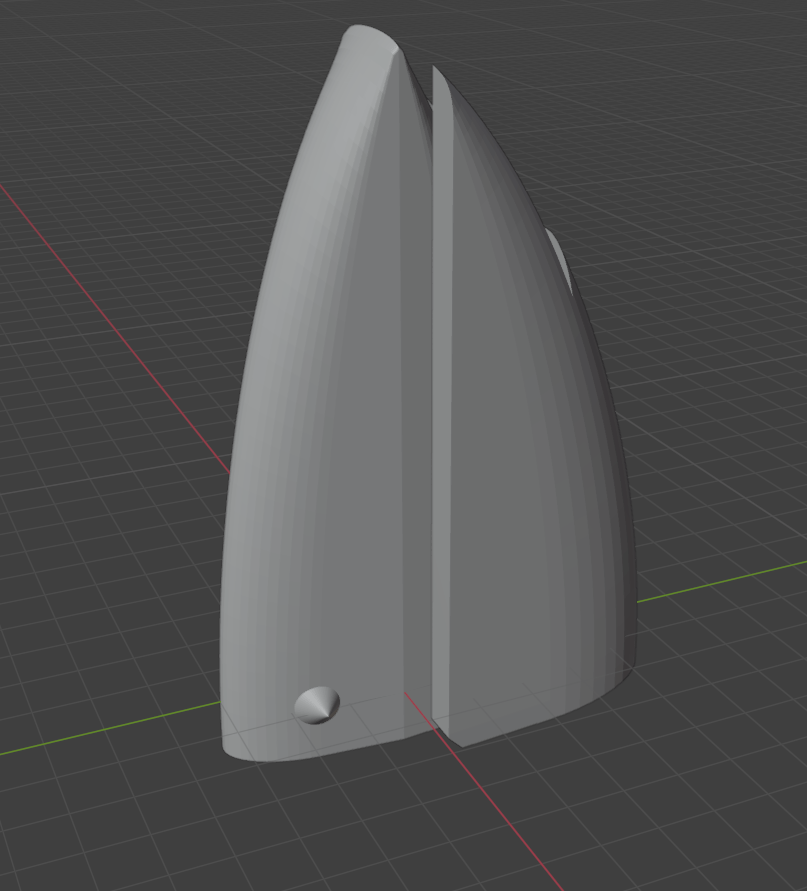Click the green Y axis line left side

[x=100, y=732]
